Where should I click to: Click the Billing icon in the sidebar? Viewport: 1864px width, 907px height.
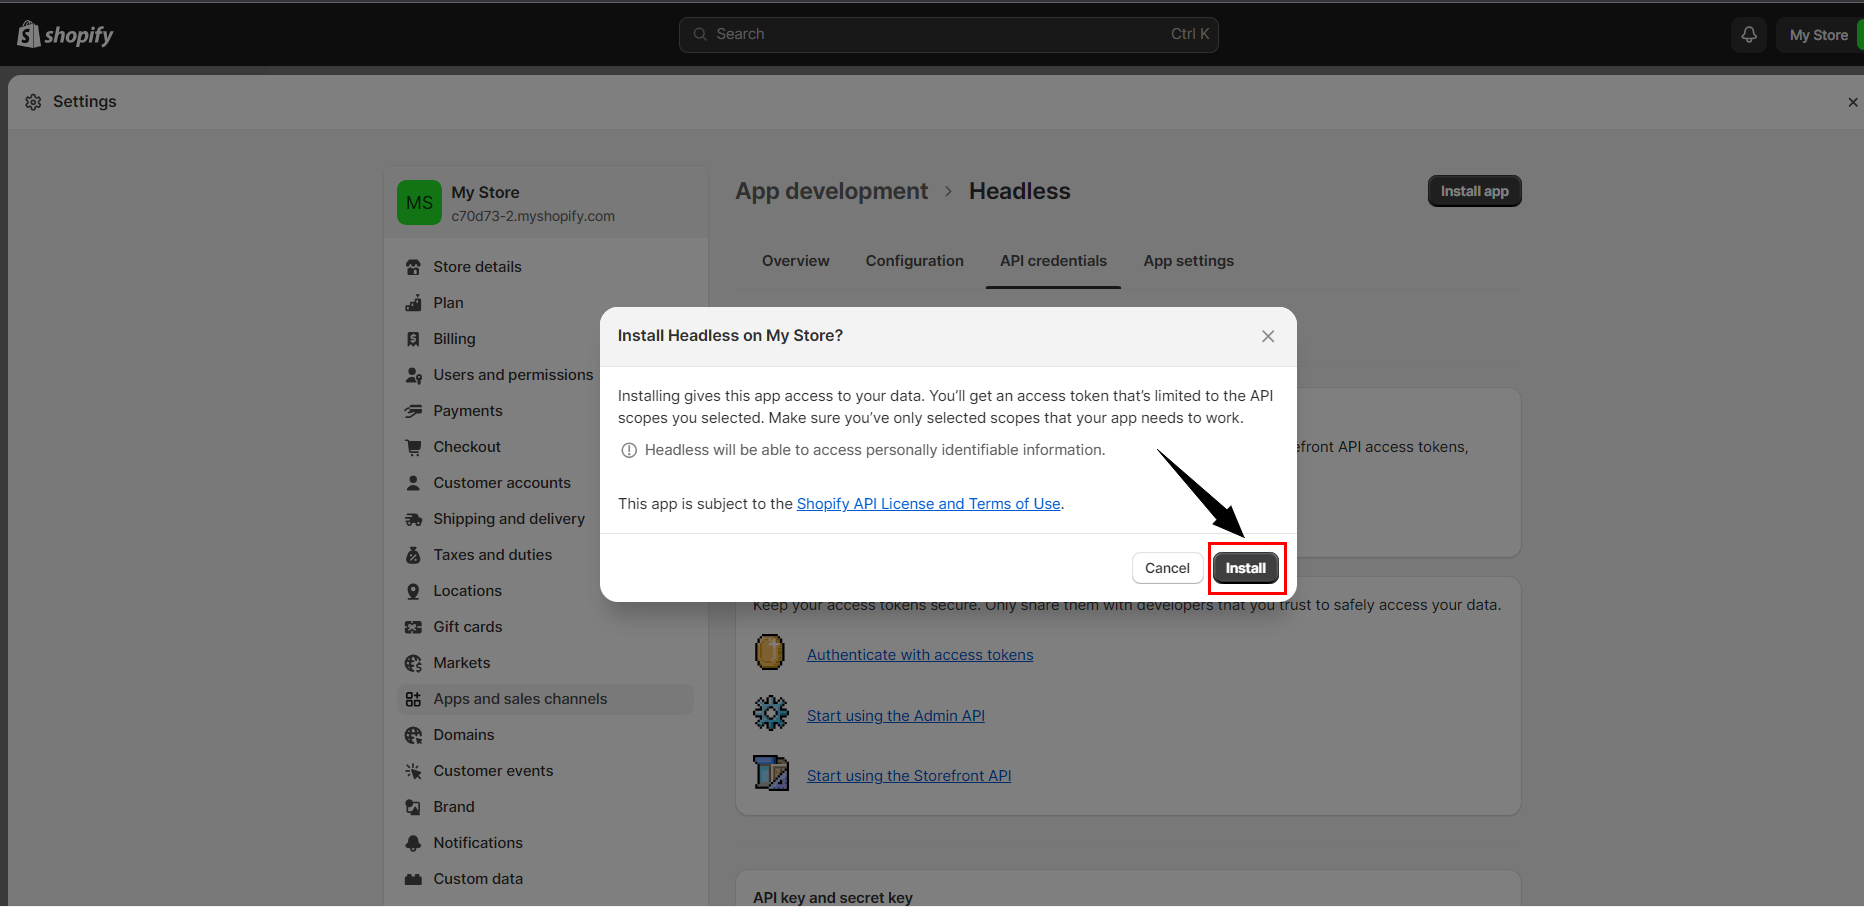coord(413,339)
